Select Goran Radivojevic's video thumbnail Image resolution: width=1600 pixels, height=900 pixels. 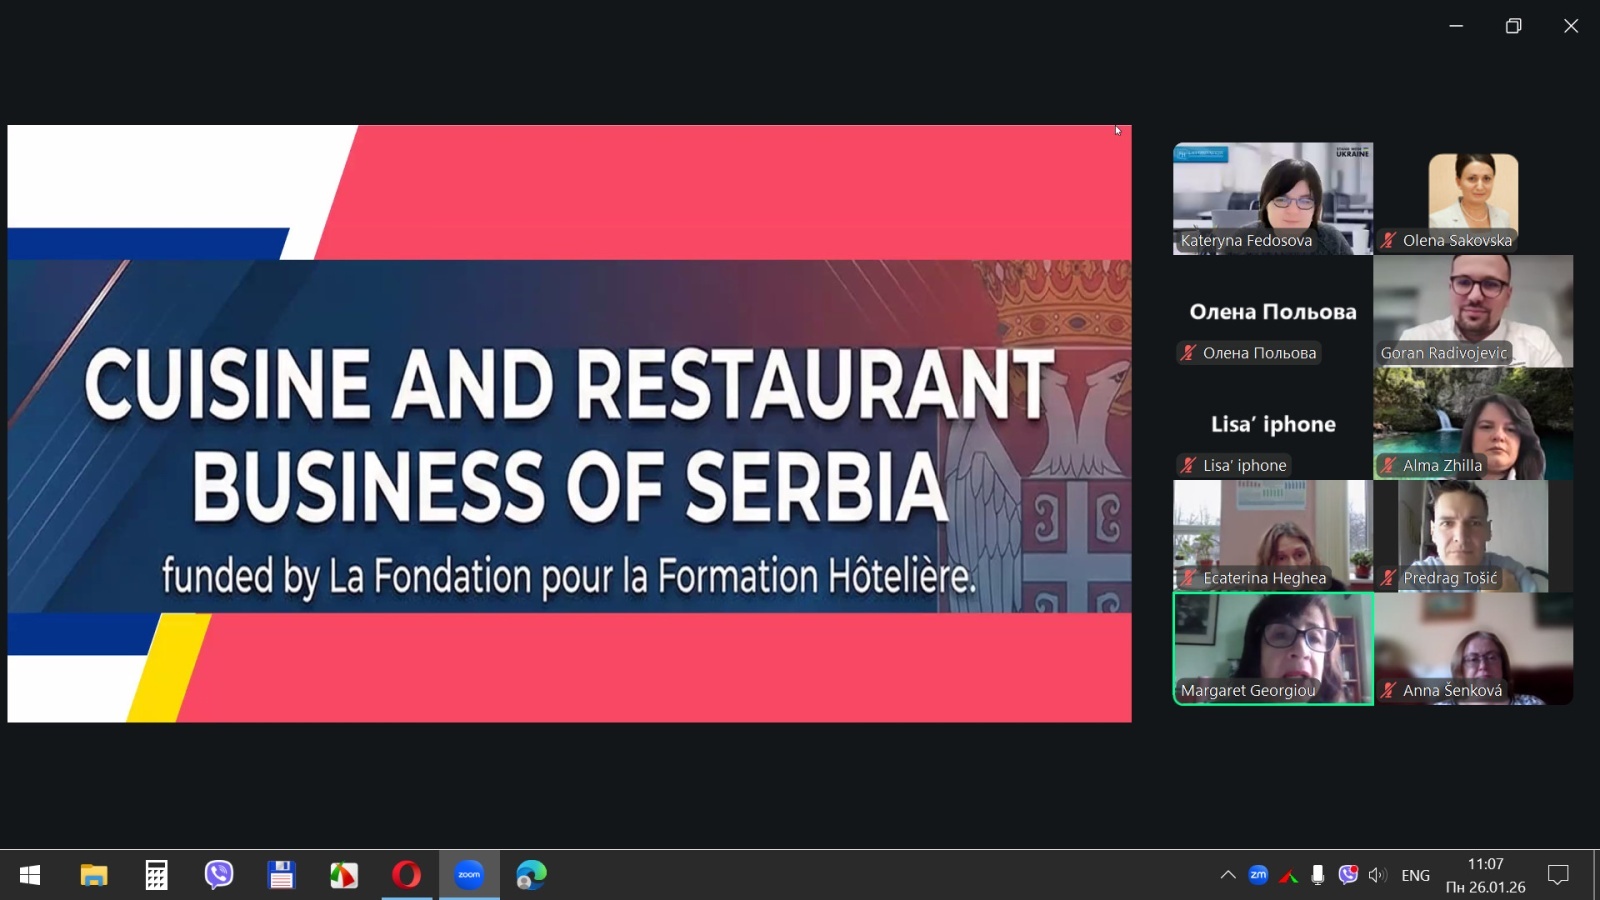click(1473, 310)
